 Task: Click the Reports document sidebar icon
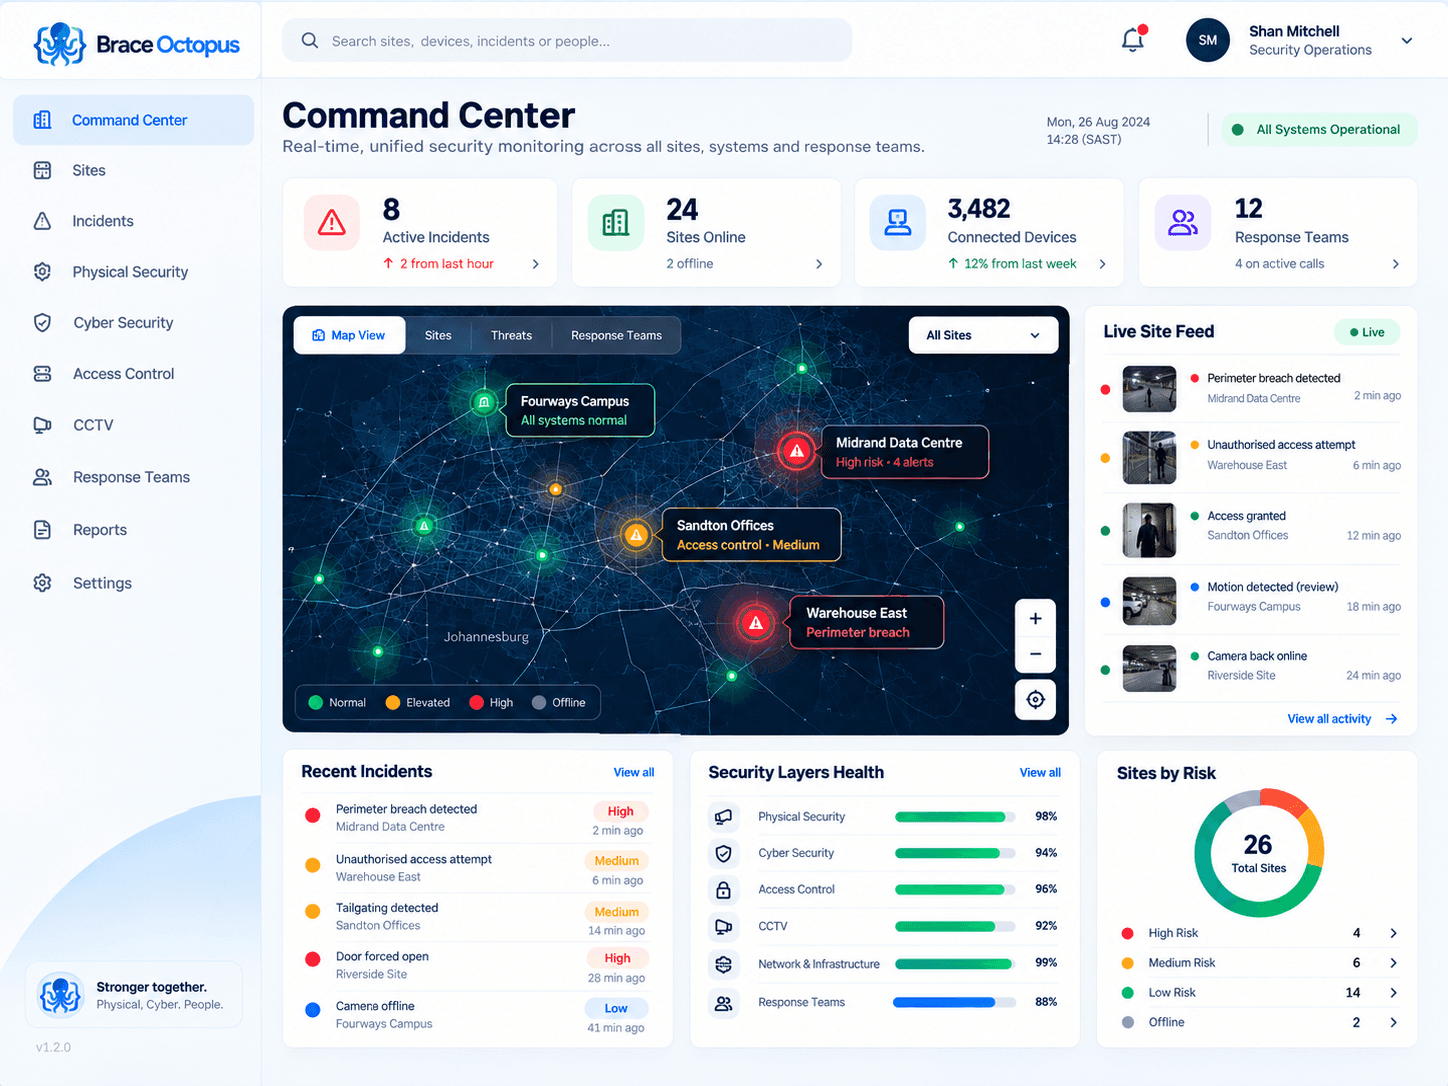click(42, 530)
